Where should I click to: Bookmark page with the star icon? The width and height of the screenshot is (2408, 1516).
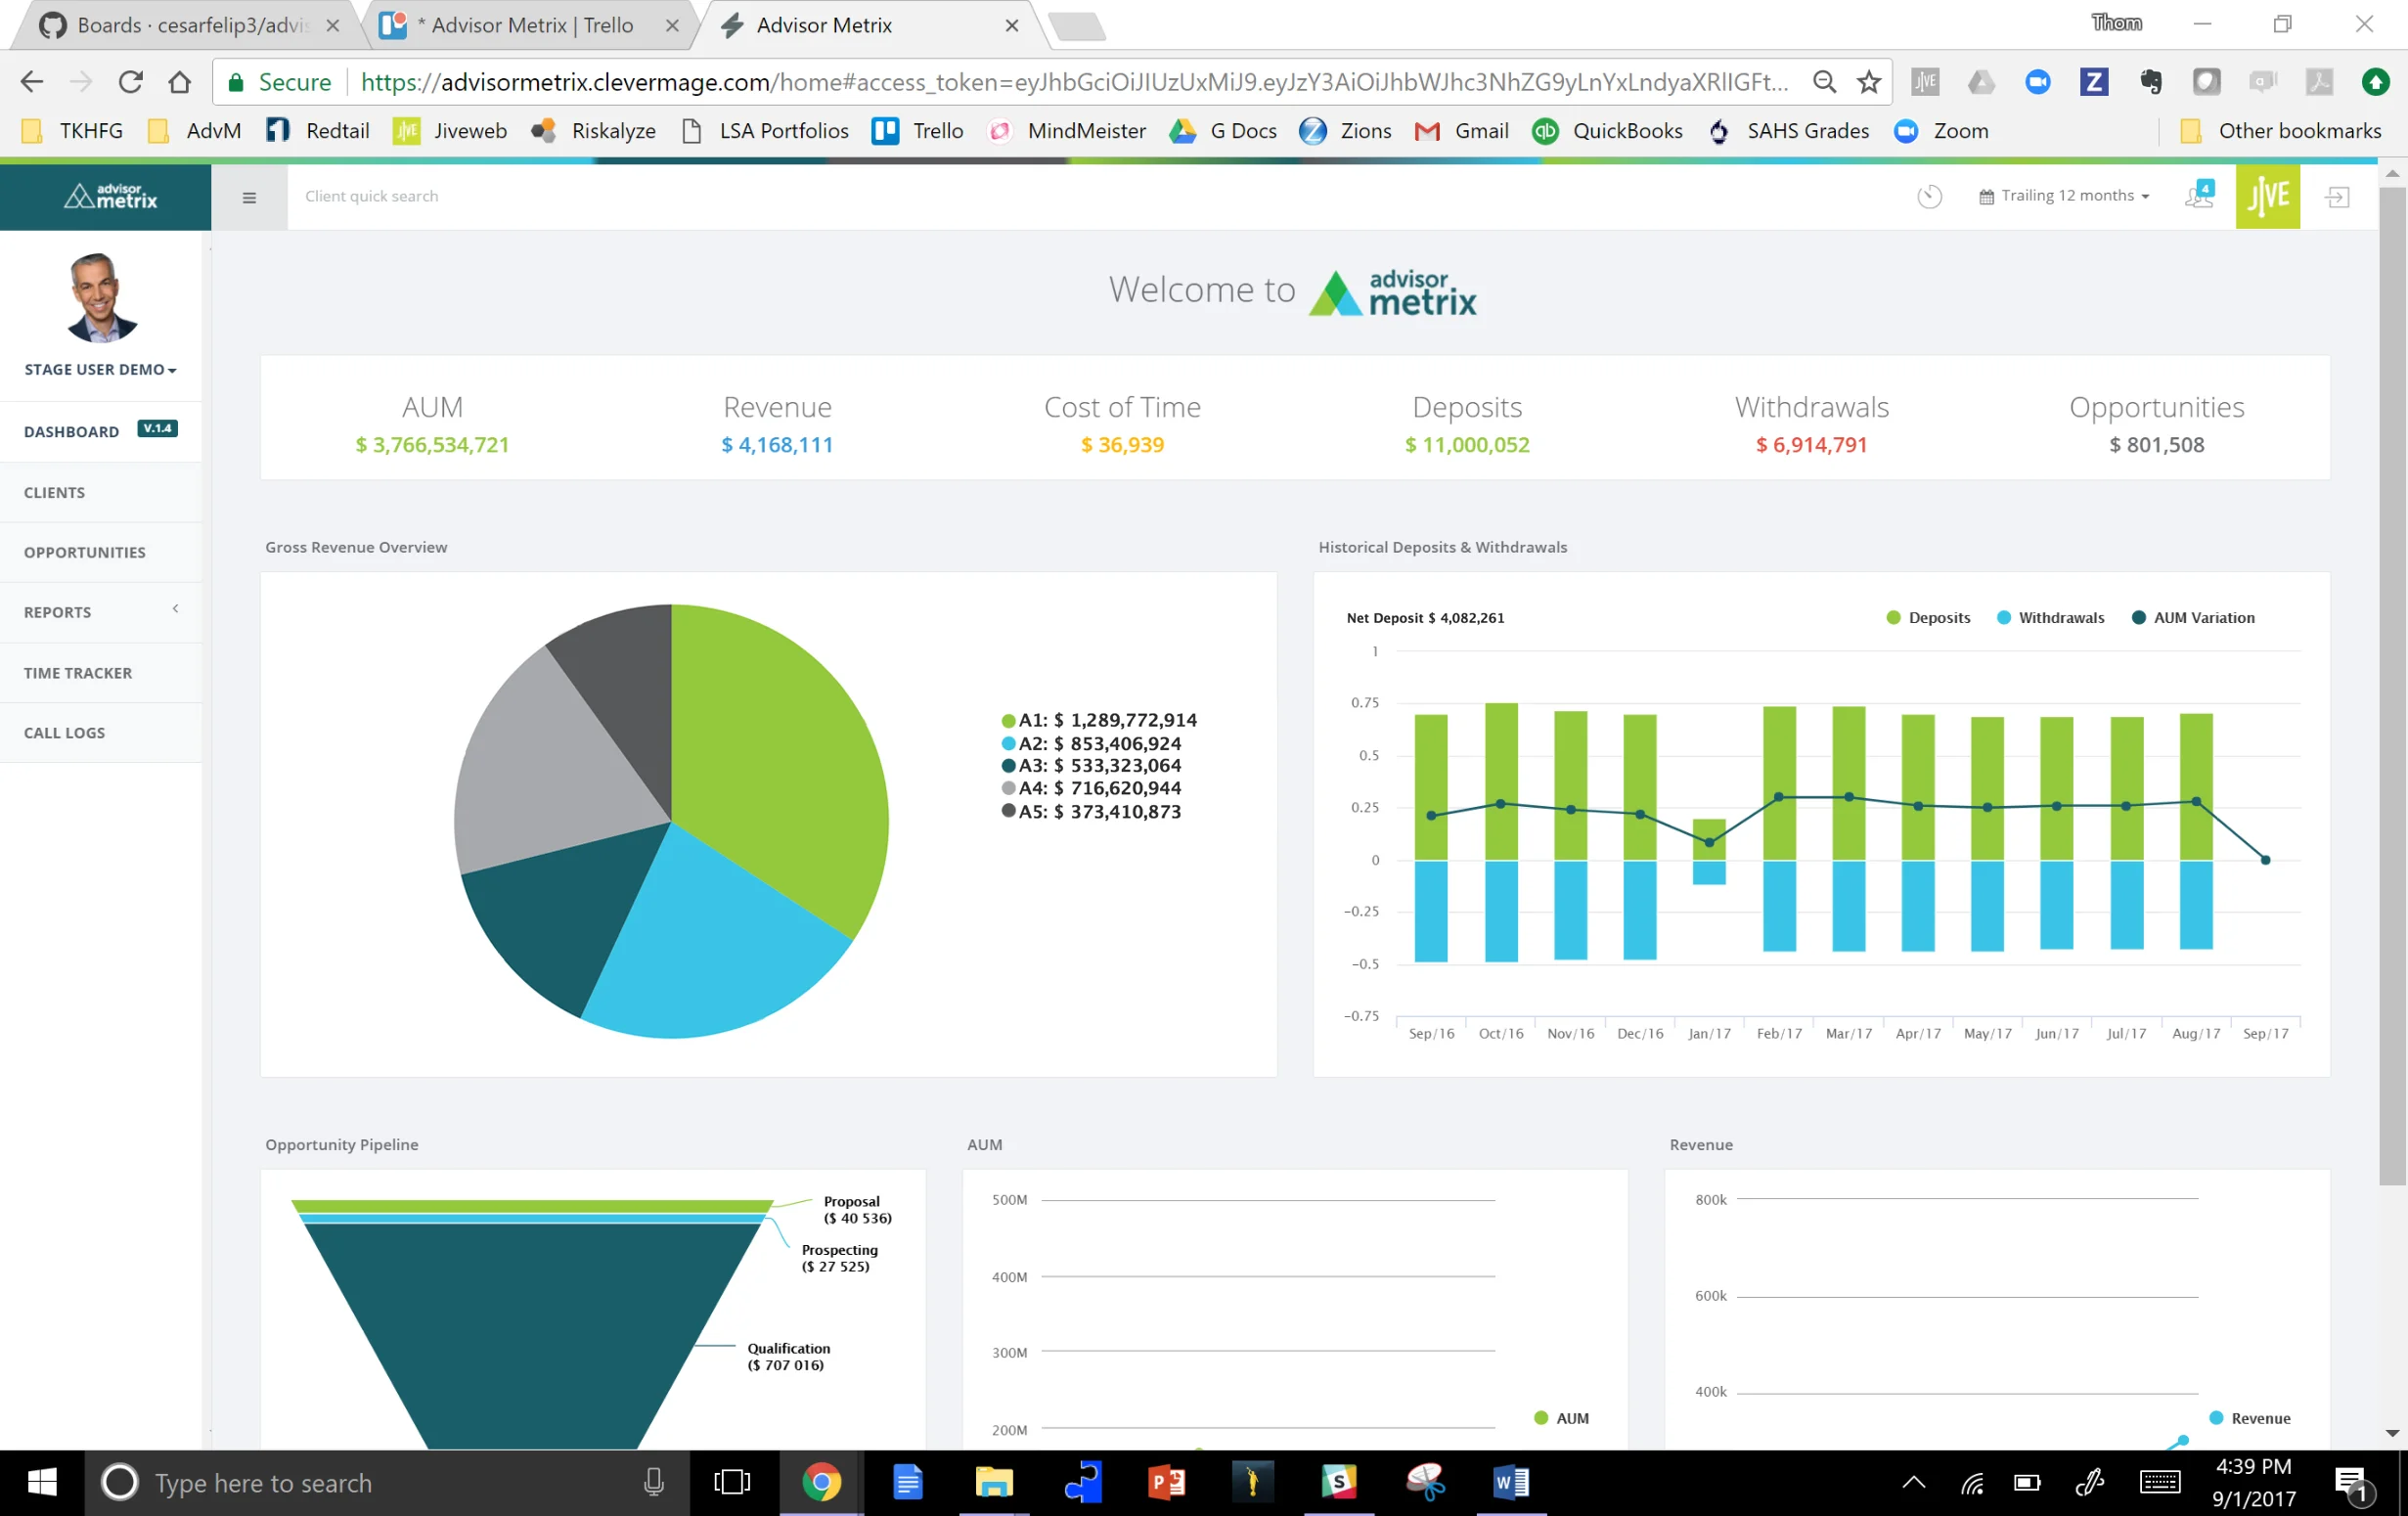tap(1869, 82)
